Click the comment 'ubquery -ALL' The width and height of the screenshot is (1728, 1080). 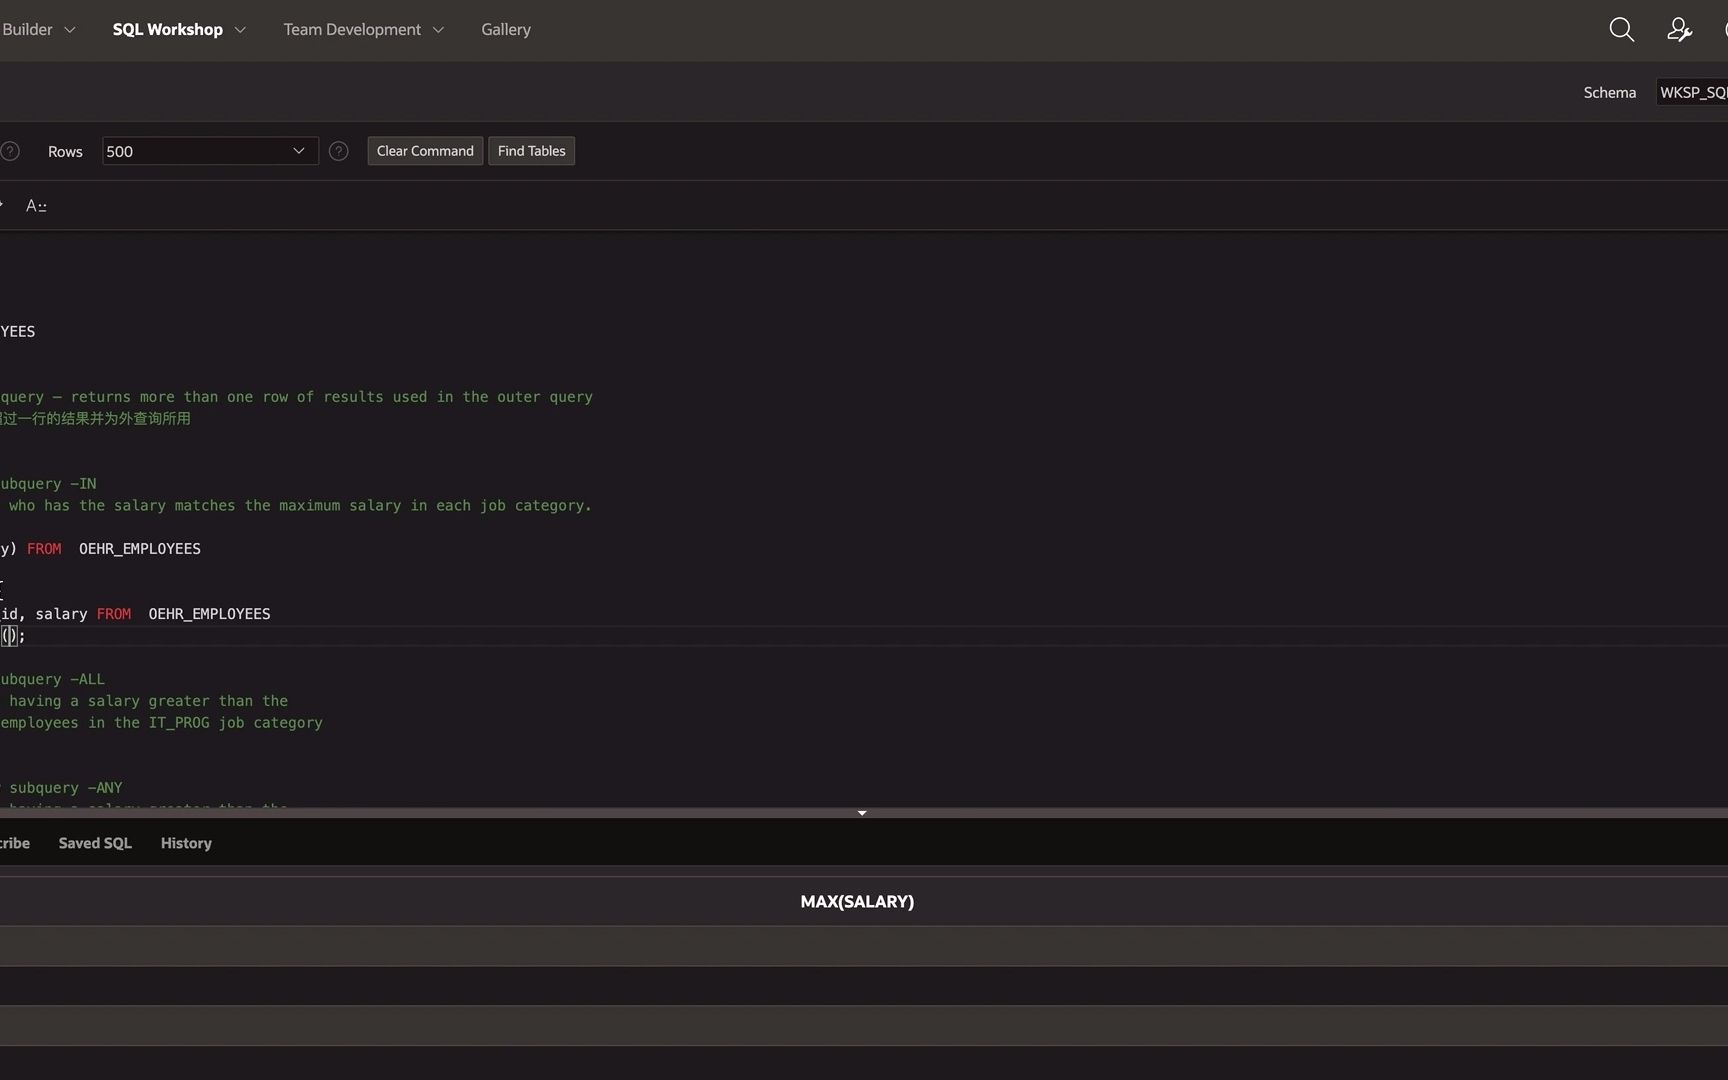tap(52, 679)
